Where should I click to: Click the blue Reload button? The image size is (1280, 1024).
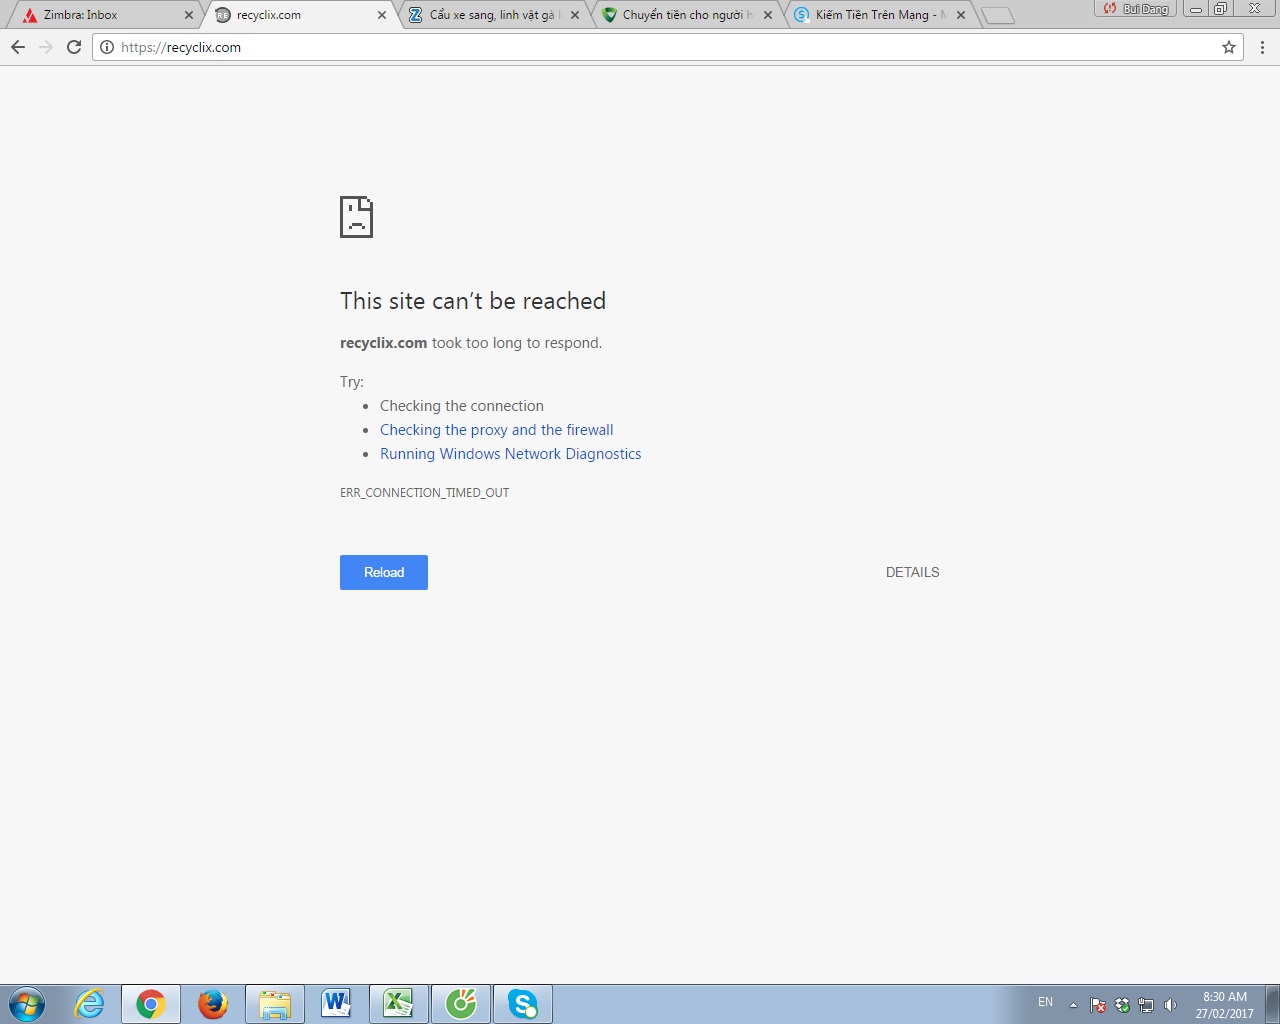pos(384,572)
